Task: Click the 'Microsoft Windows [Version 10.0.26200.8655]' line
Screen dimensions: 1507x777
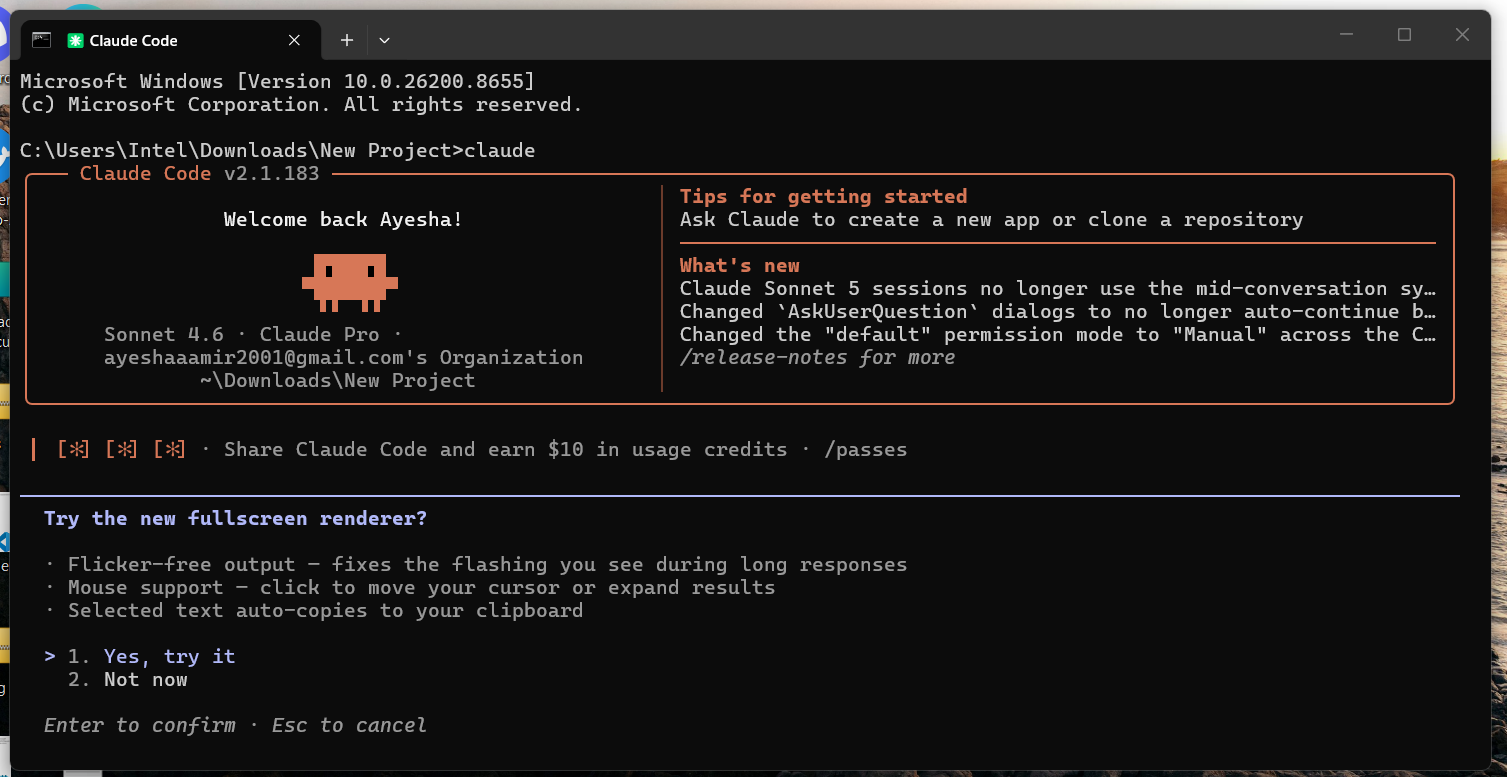Action: pyautogui.click(x=277, y=81)
